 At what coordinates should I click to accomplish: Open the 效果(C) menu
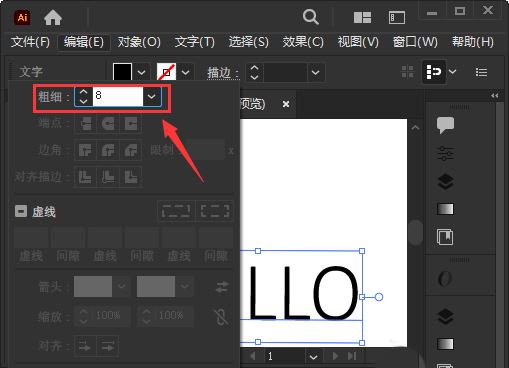pos(303,42)
